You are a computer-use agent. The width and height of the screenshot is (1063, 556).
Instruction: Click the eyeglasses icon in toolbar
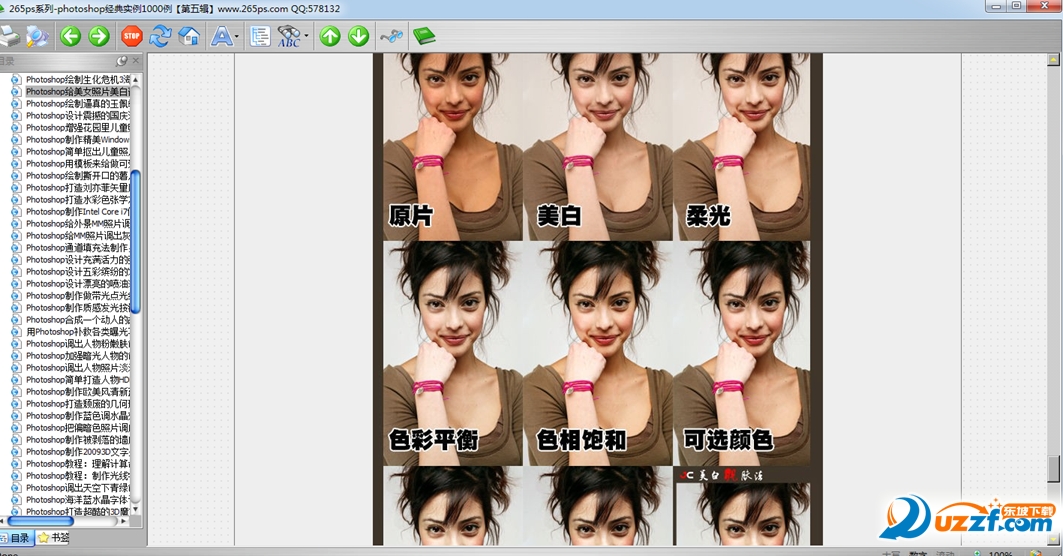pos(392,37)
